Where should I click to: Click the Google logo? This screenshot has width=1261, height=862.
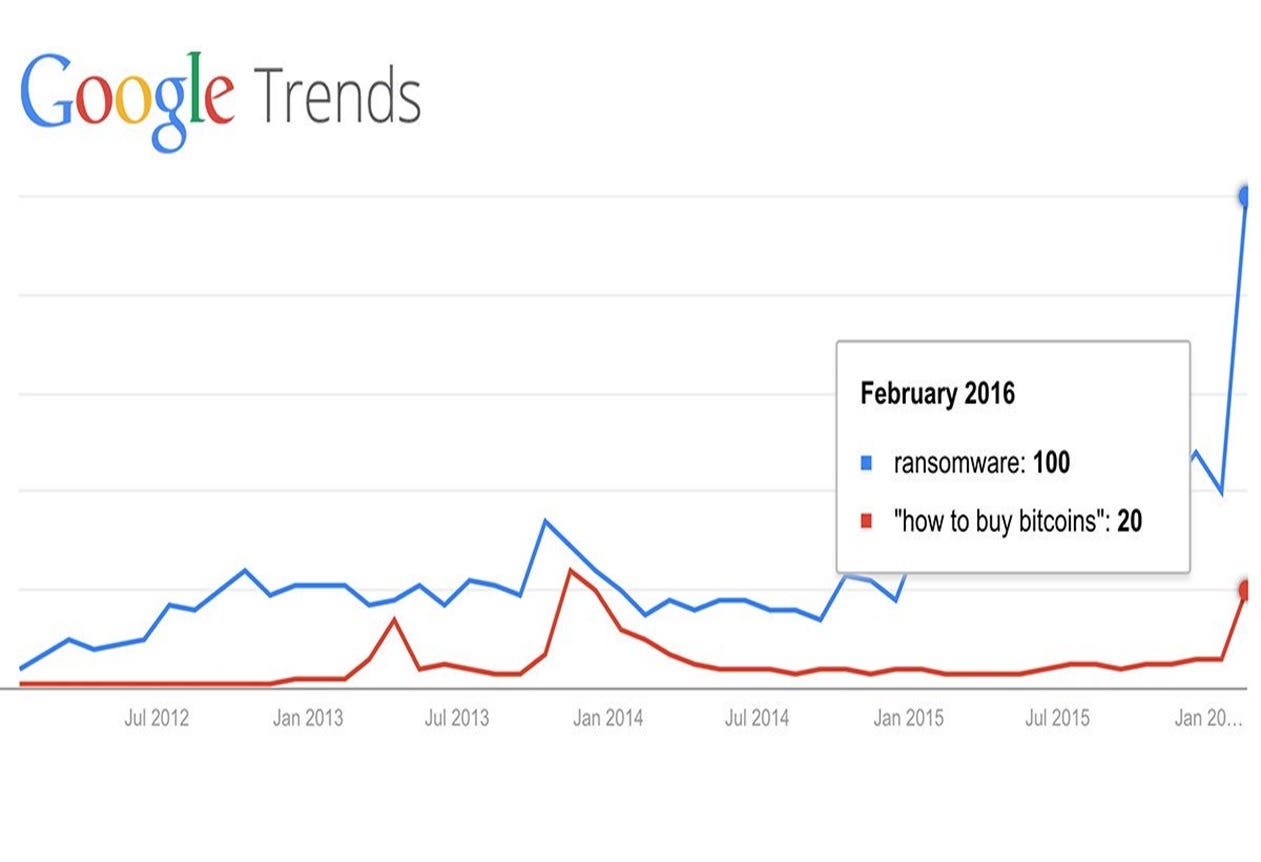click(127, 99)
